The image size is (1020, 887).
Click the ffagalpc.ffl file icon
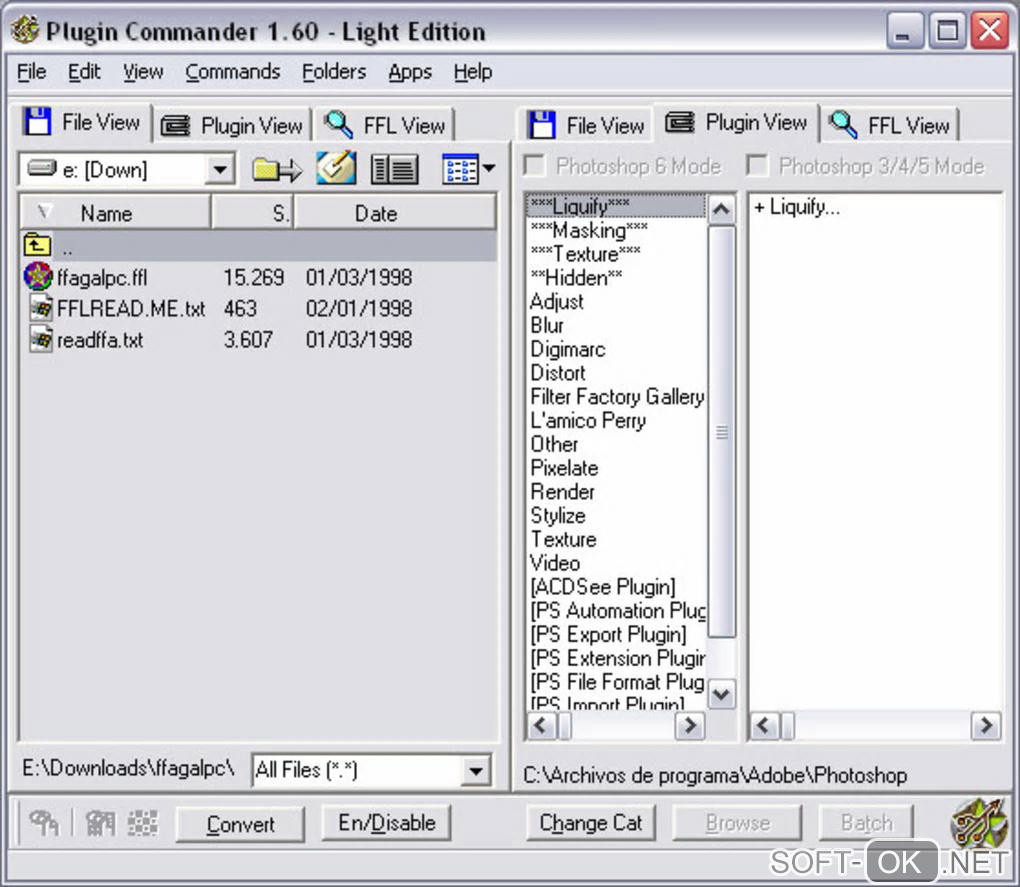pyautogui.click(x=38, y=276)
